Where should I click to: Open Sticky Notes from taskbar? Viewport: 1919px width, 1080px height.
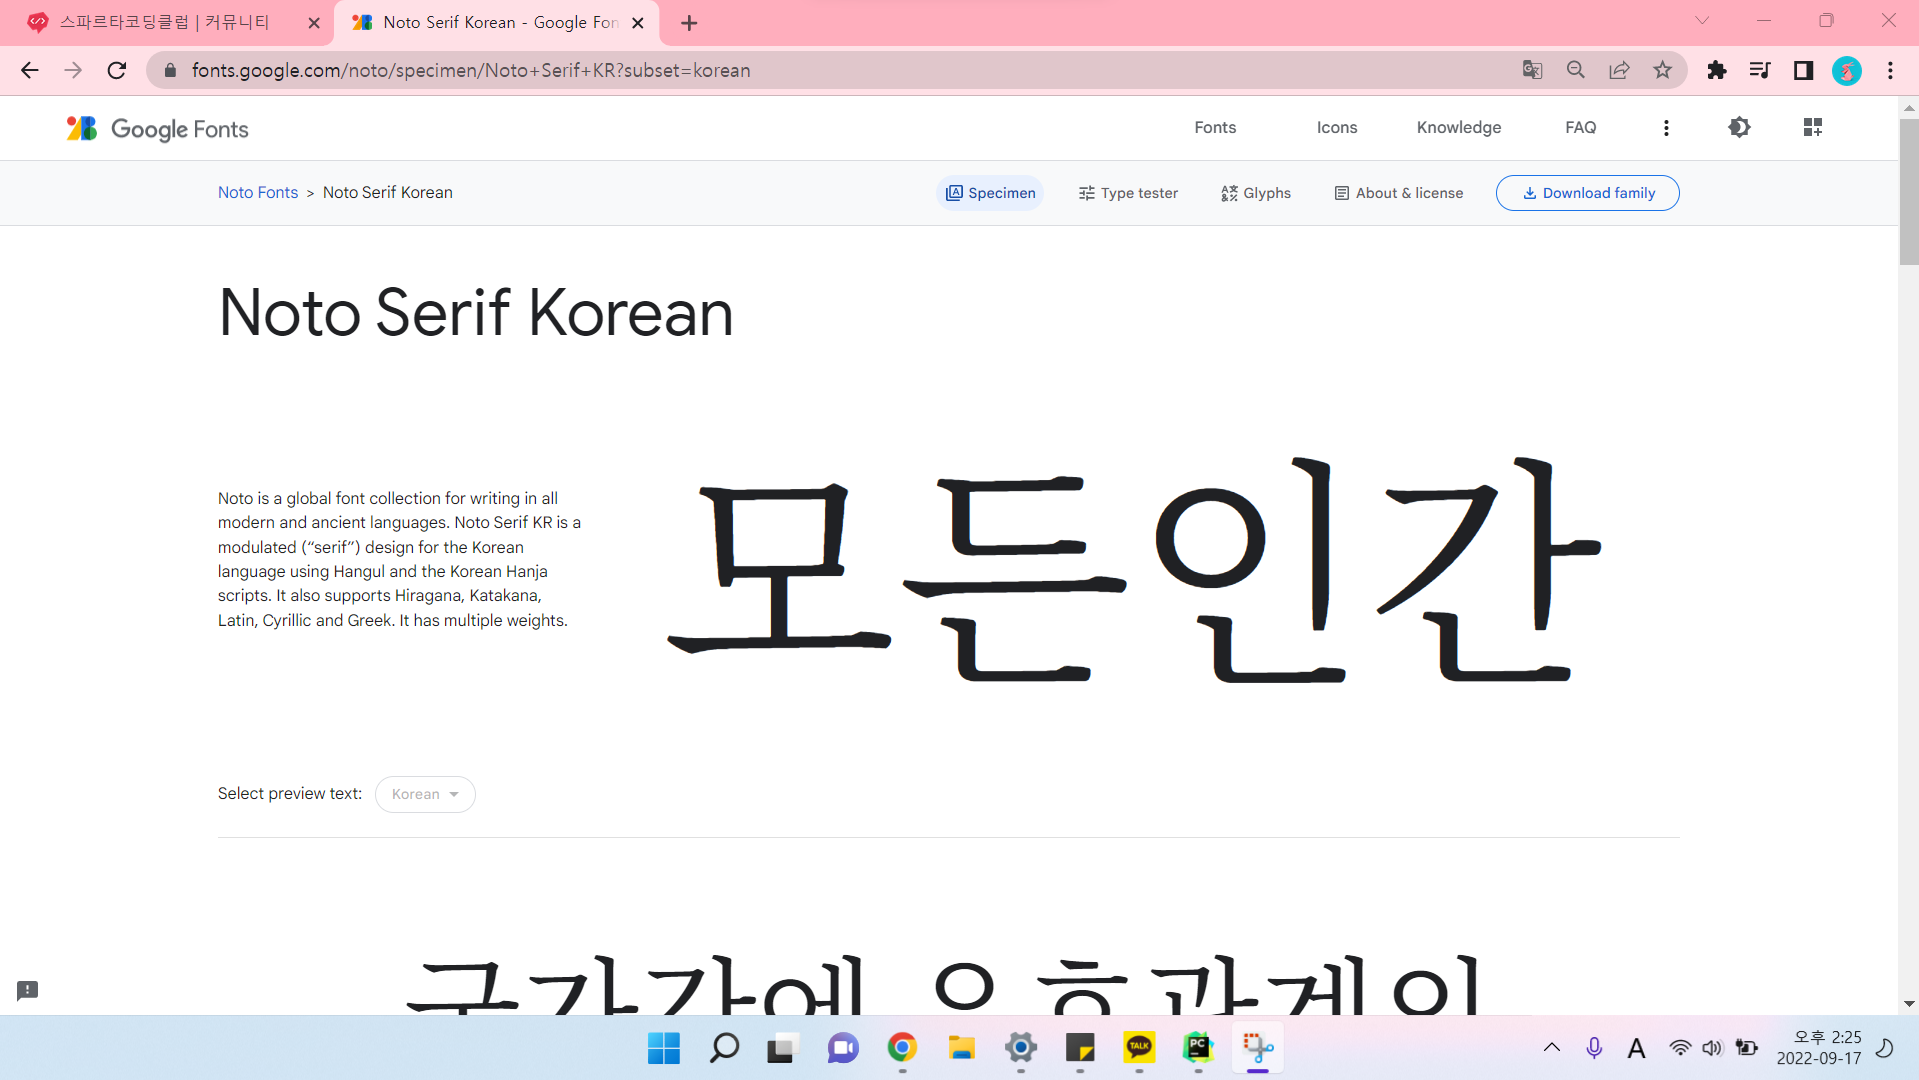point(1080,1048)
